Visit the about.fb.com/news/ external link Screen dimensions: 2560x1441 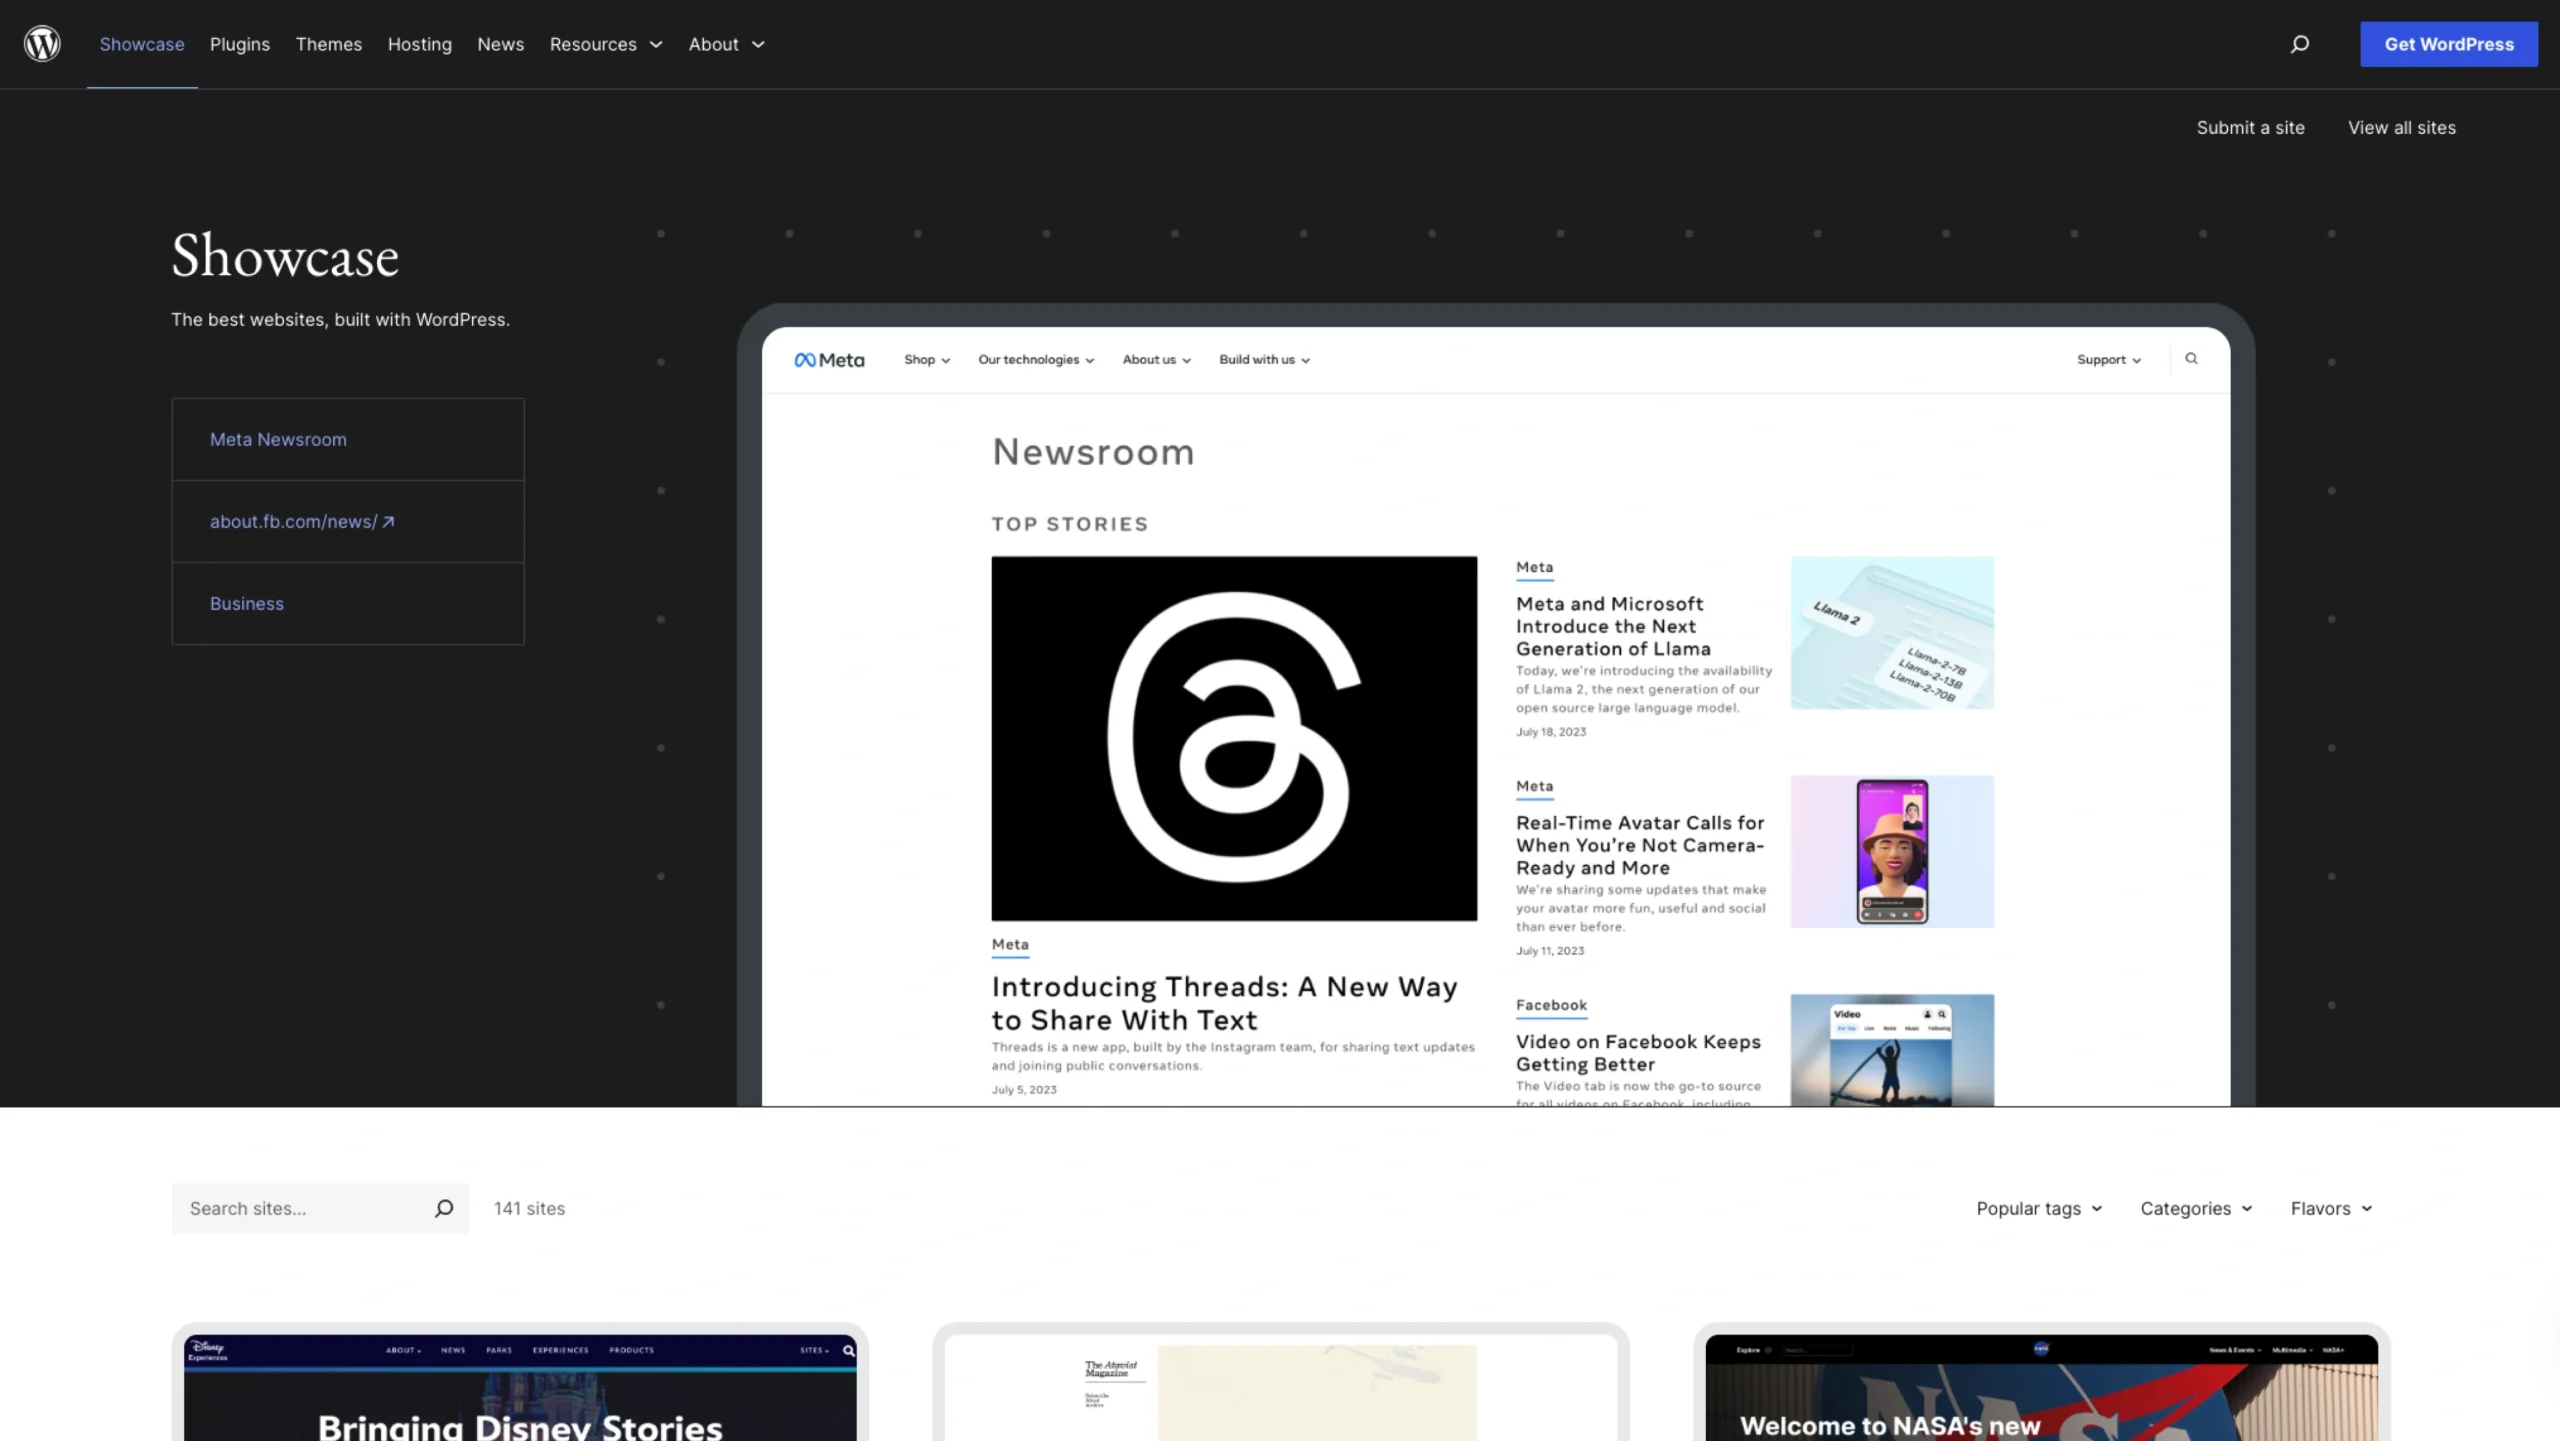pos(302,521)
